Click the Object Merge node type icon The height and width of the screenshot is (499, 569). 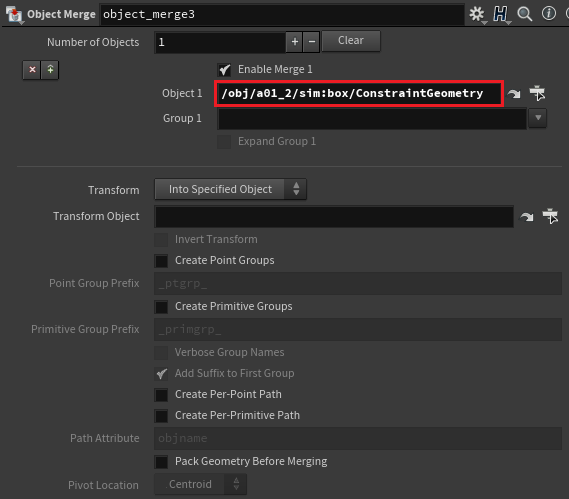coord(14,15)
